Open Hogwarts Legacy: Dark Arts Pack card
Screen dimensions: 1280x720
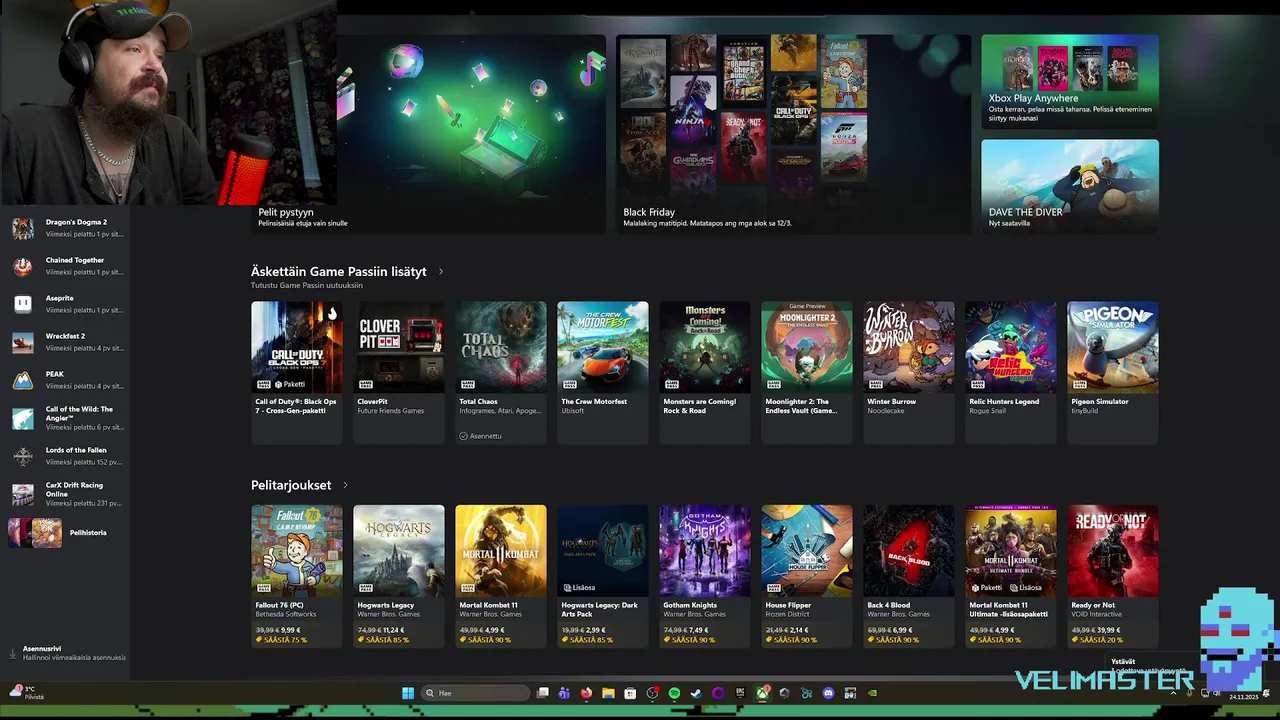[x=603, y=576]
